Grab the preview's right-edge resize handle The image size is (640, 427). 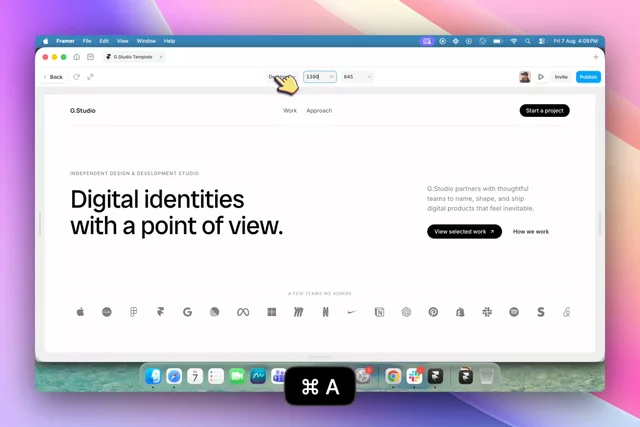pyautogui.click(x=600, y=223)
